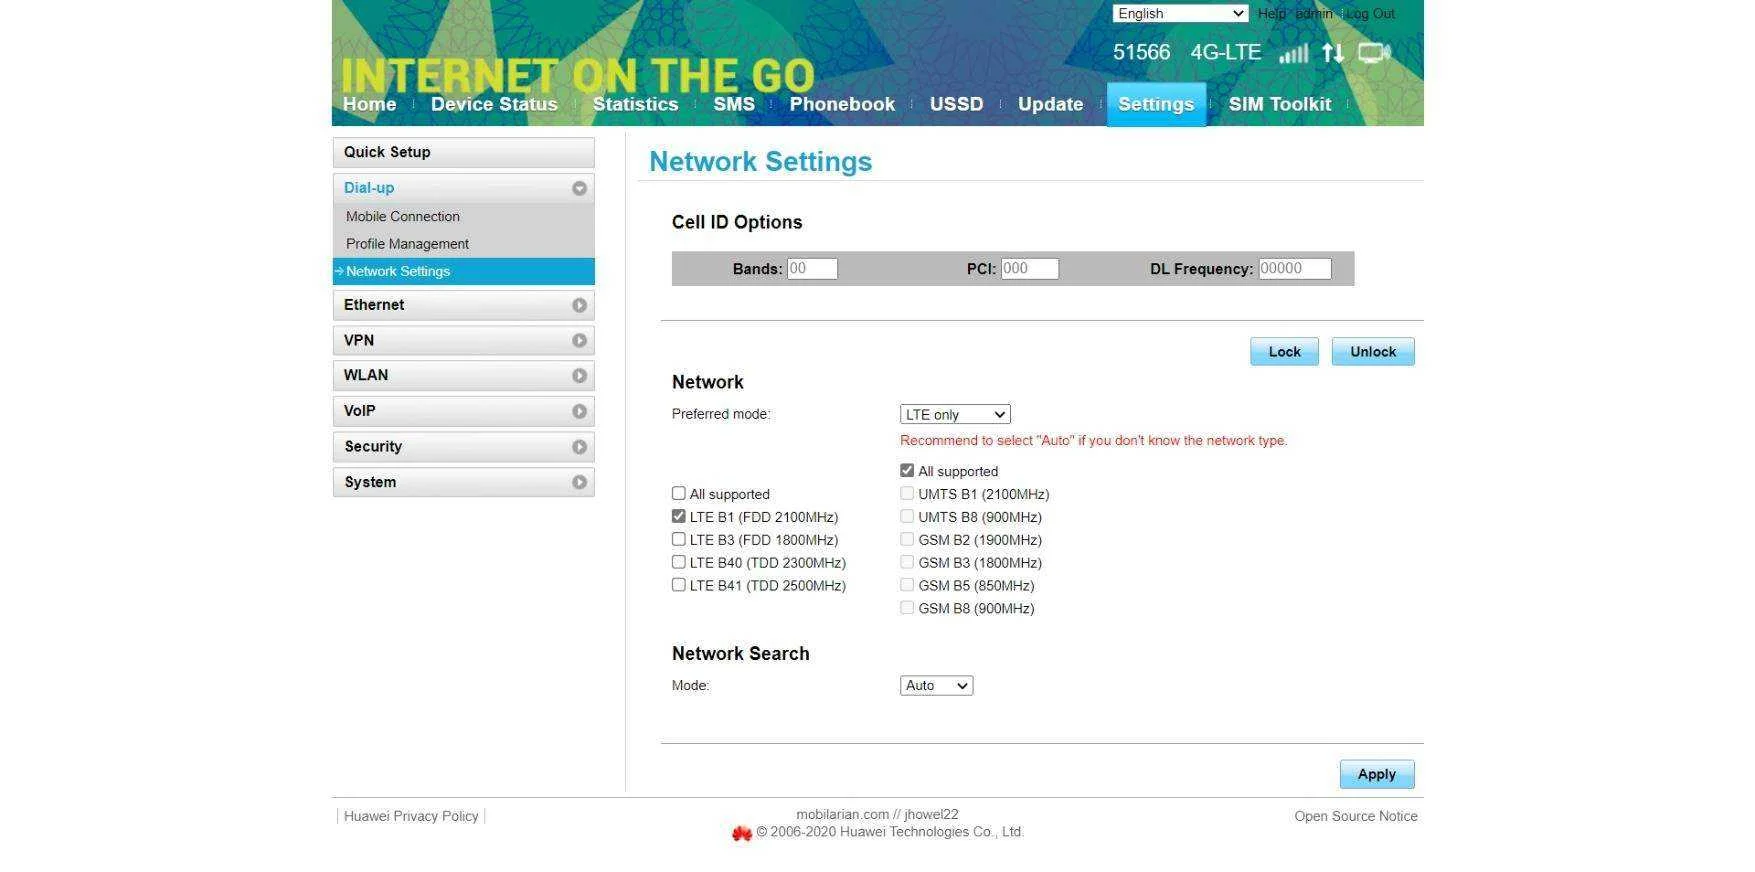Toggle the checked All supported checkbox above UMTS
This screenshot has width=1755, height=872.
(907, 470)
